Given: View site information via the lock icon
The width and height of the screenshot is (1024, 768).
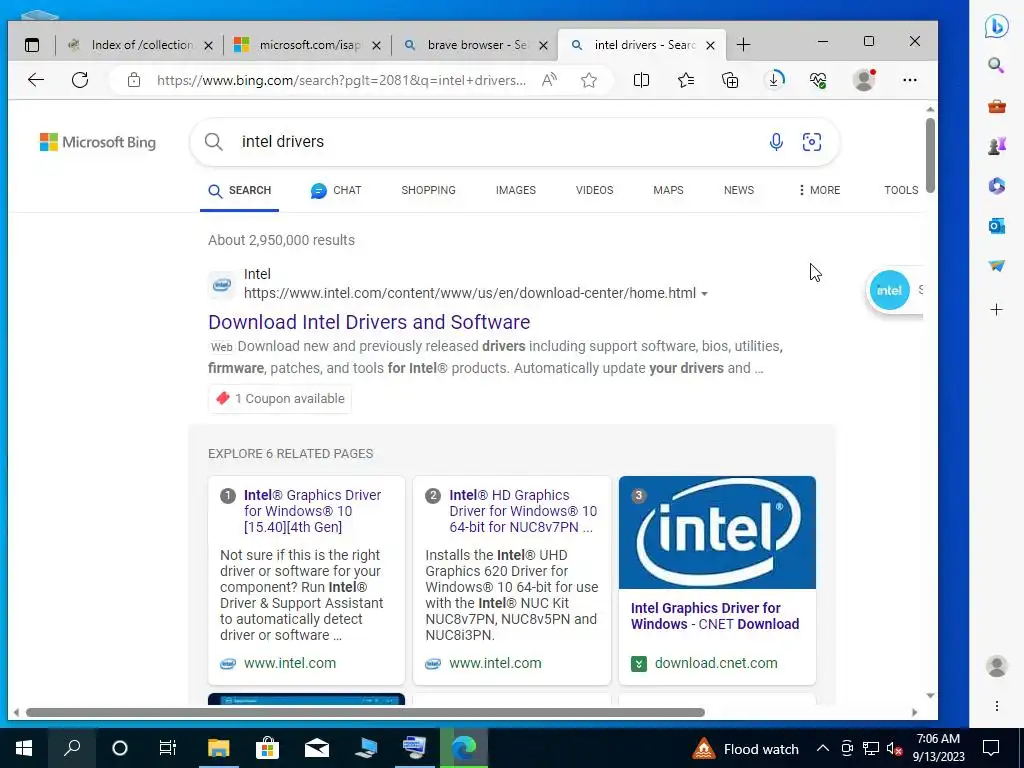Looking at the screenshot, I should pyautogui.click(x=134, y=80).
